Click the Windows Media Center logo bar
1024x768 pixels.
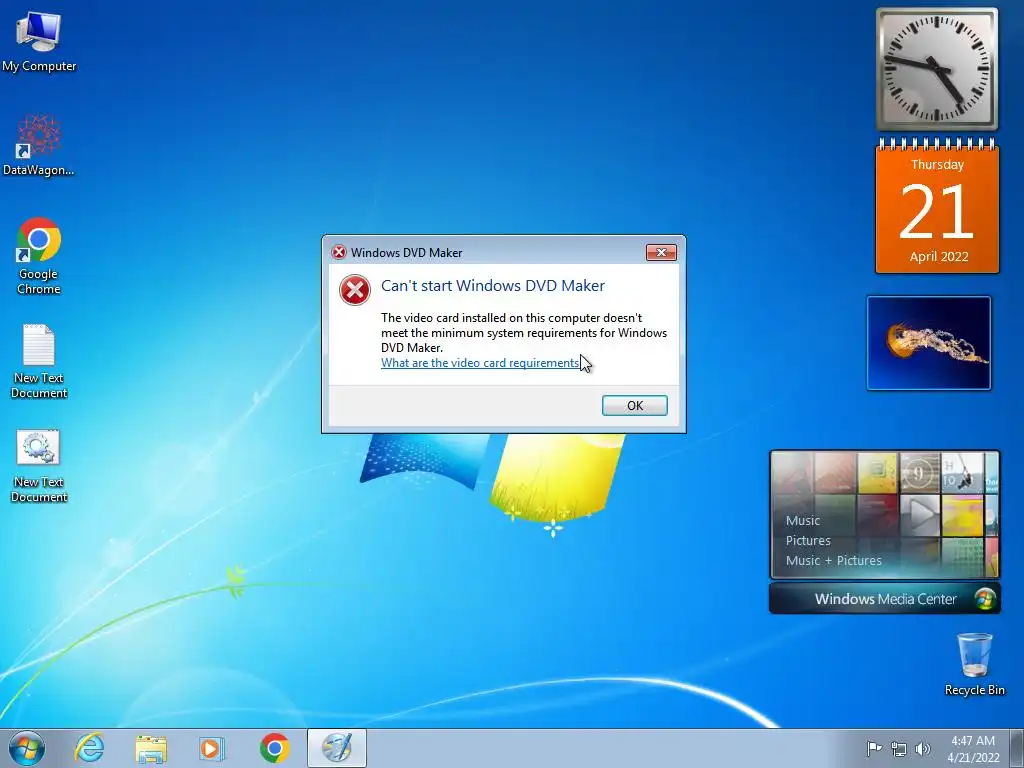884,599
